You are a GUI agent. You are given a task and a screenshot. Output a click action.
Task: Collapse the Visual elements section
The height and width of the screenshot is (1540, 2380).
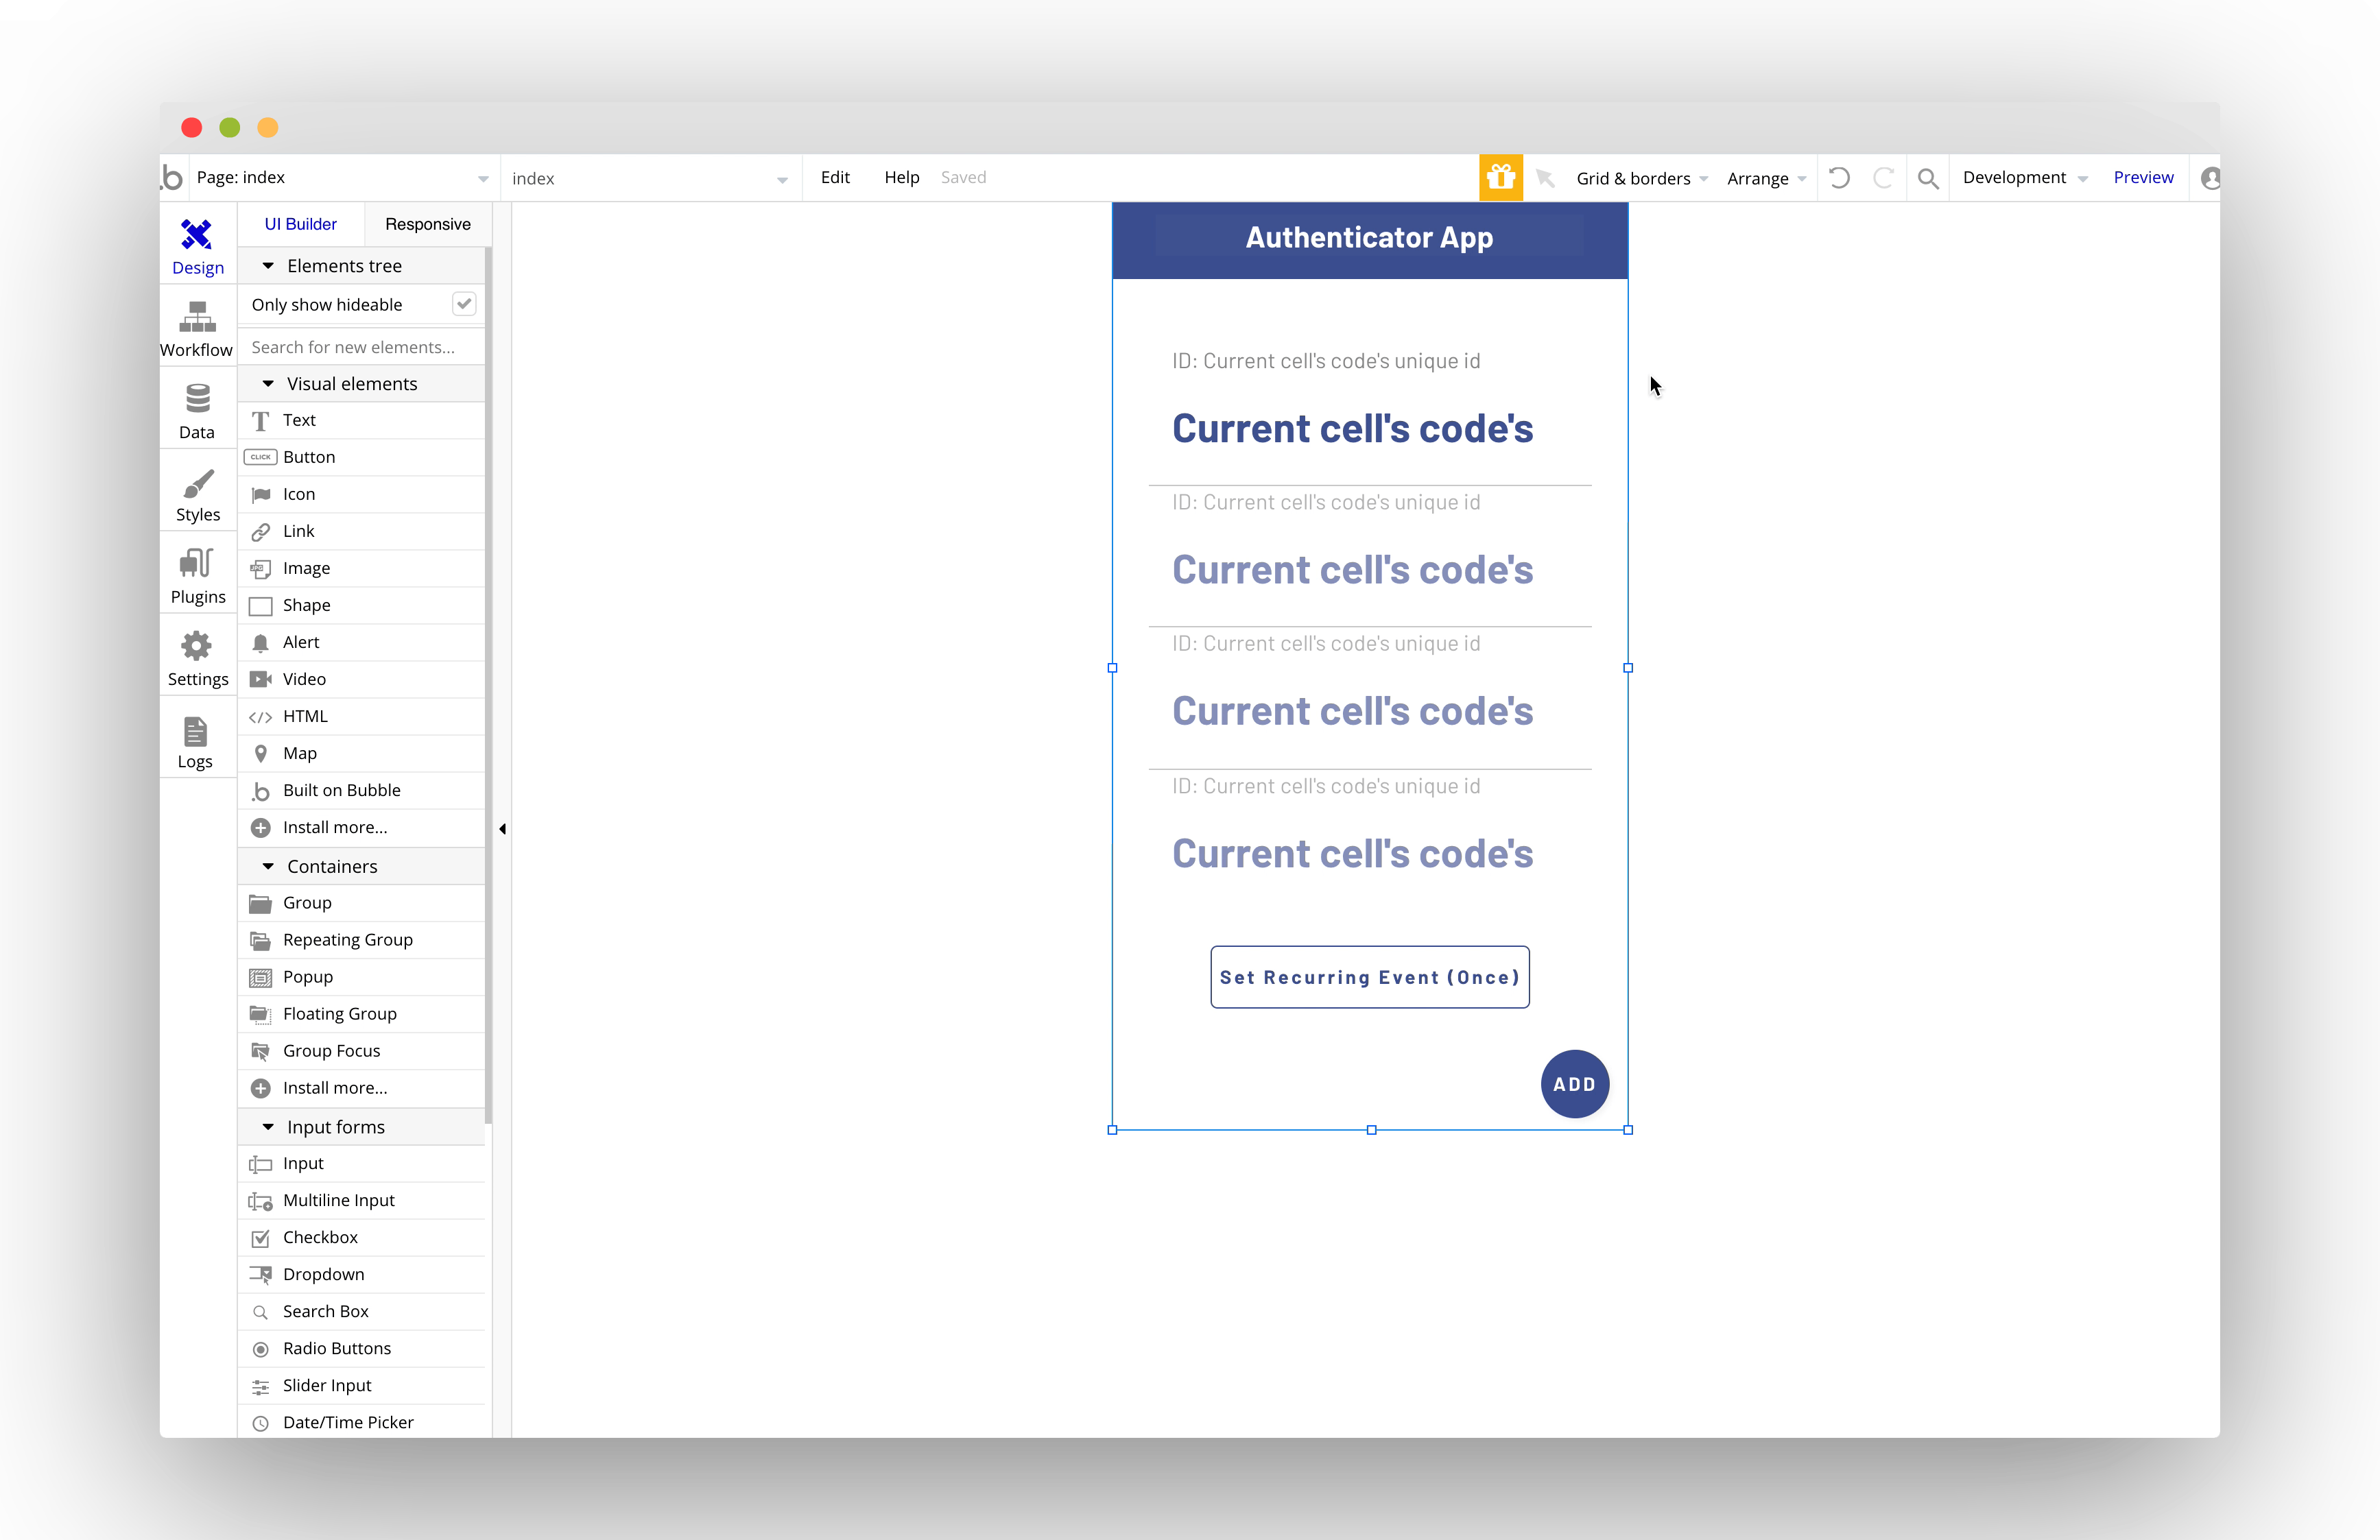[268, 384]
